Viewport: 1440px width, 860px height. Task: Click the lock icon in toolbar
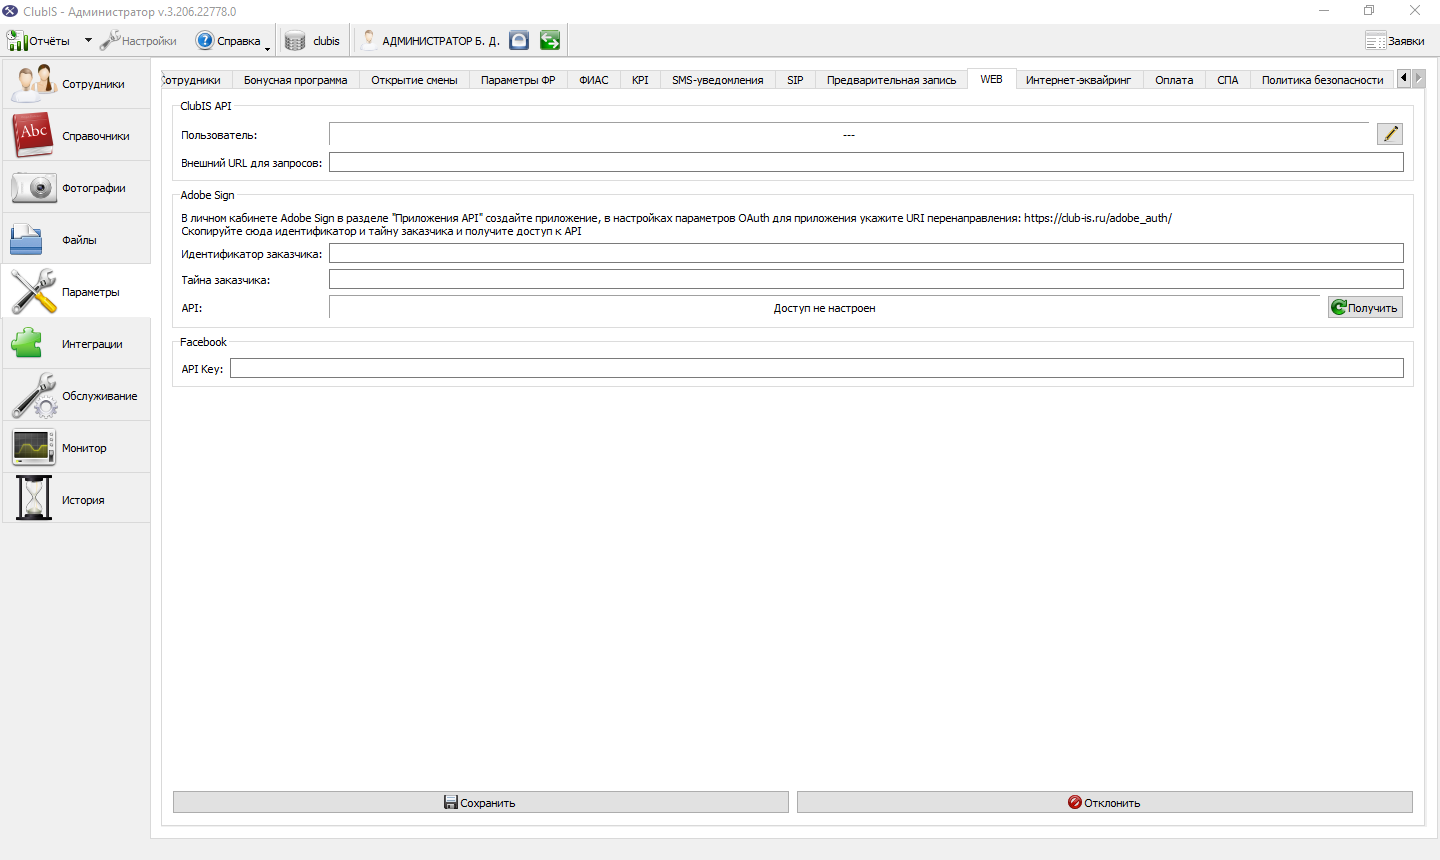pyautogui.click(x=519, y=40)
